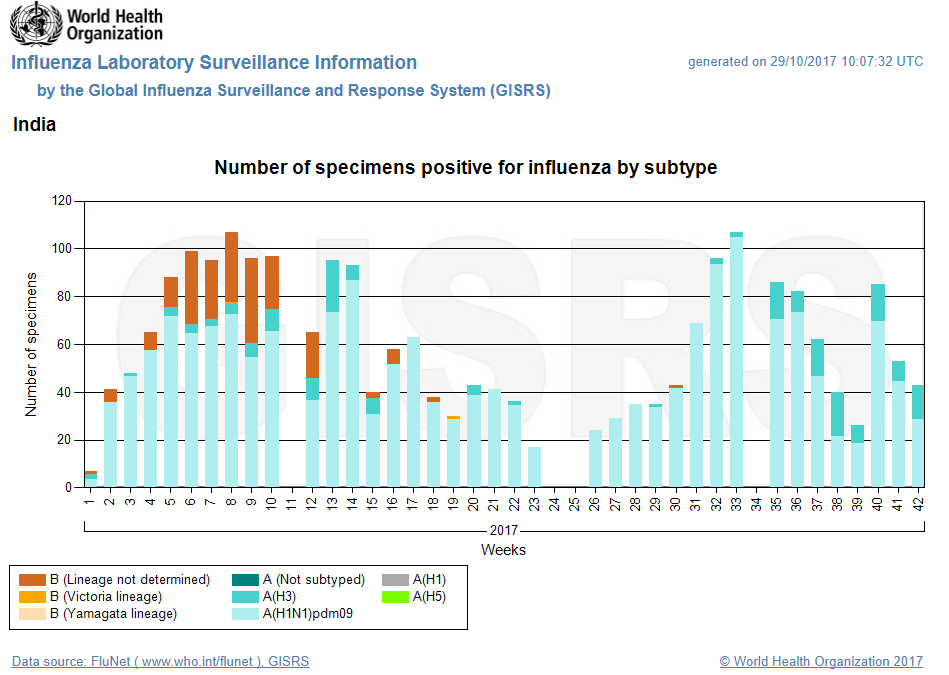This screenshot has width=949, height=675.
Task: Expand the India country heading
Action: (x=36, y=124)
